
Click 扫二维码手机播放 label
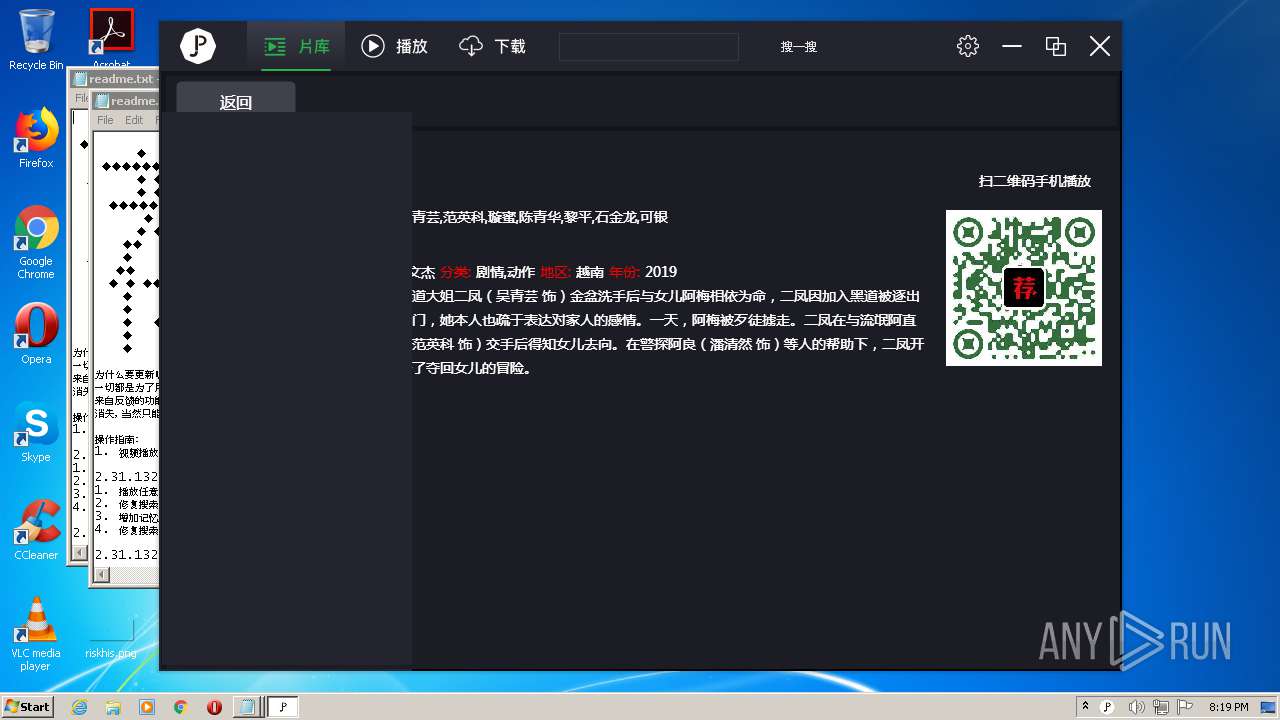1034,181
